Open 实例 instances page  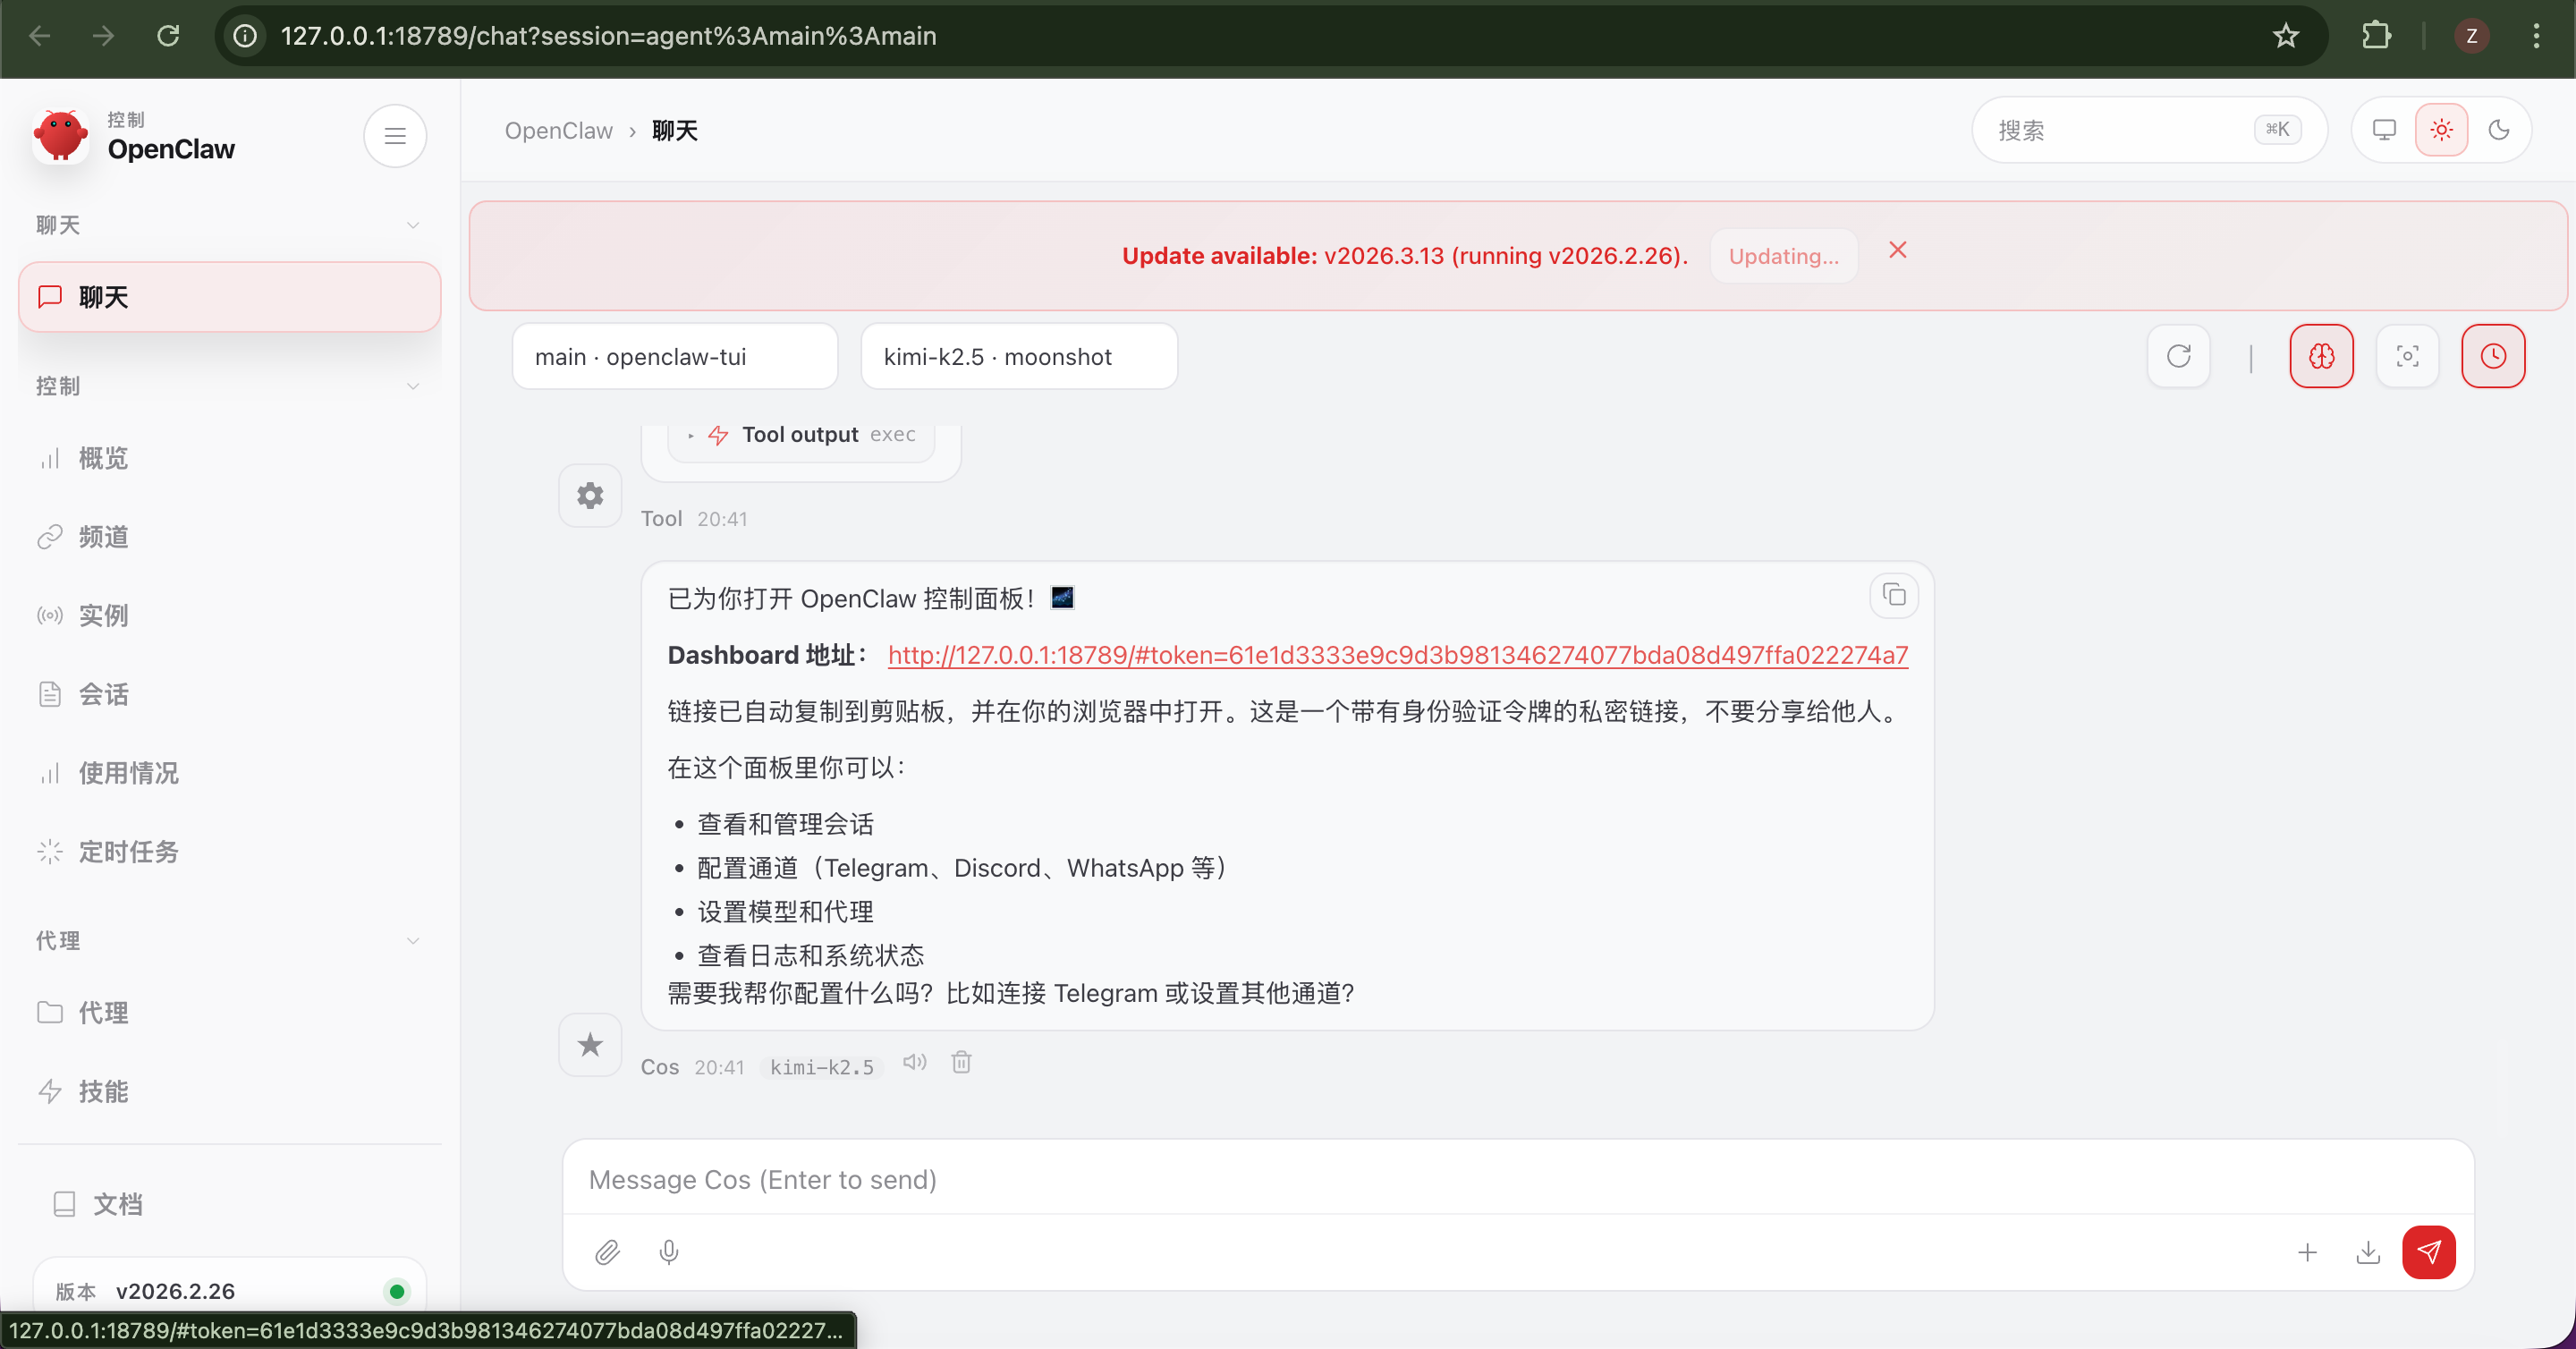(x=229, y=615)
